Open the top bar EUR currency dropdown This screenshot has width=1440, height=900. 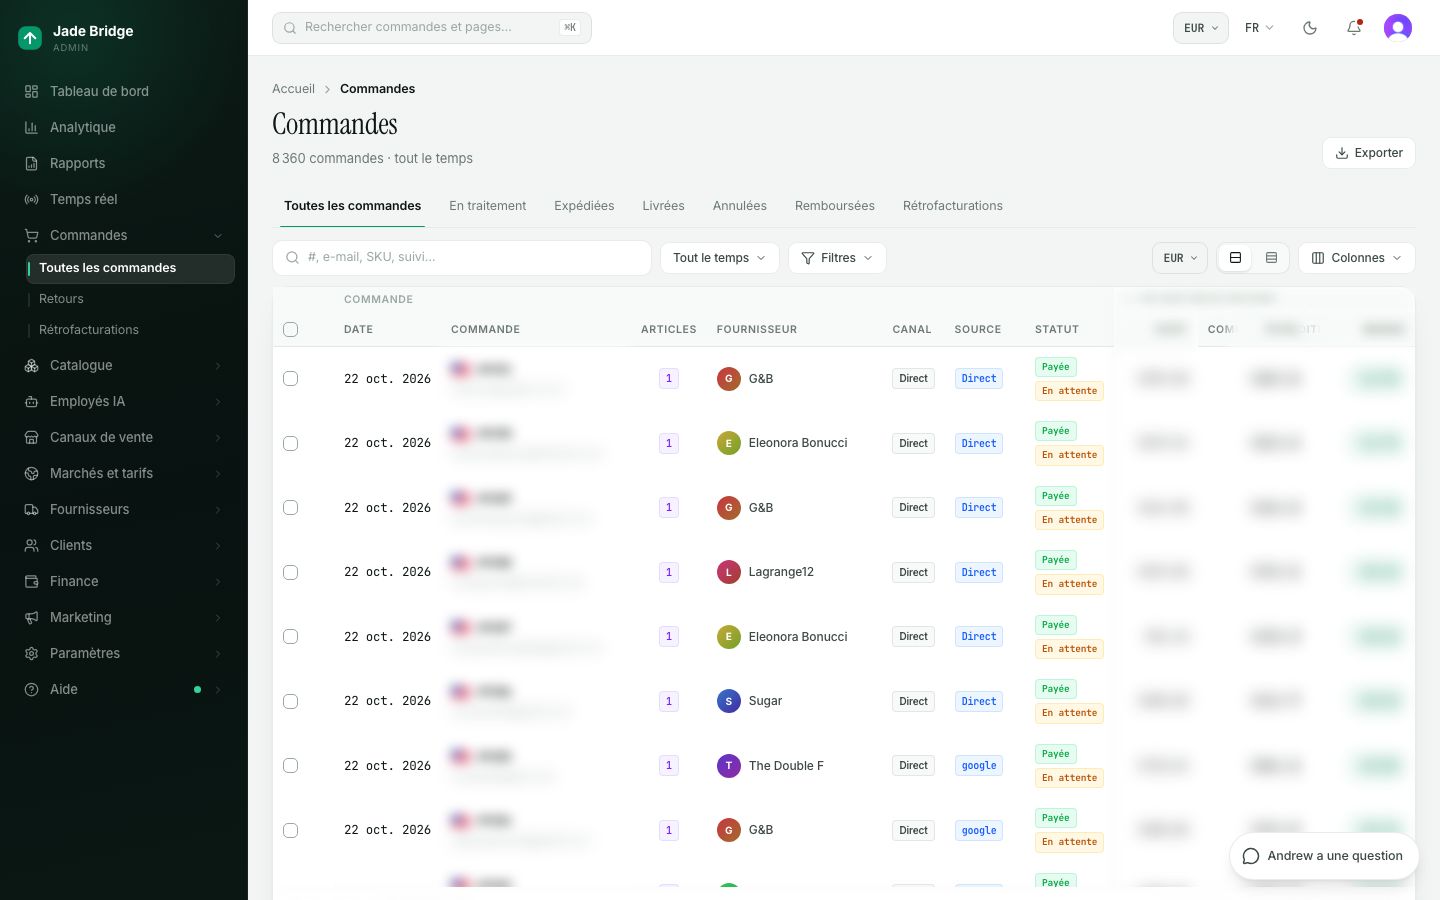point(1200,28)
